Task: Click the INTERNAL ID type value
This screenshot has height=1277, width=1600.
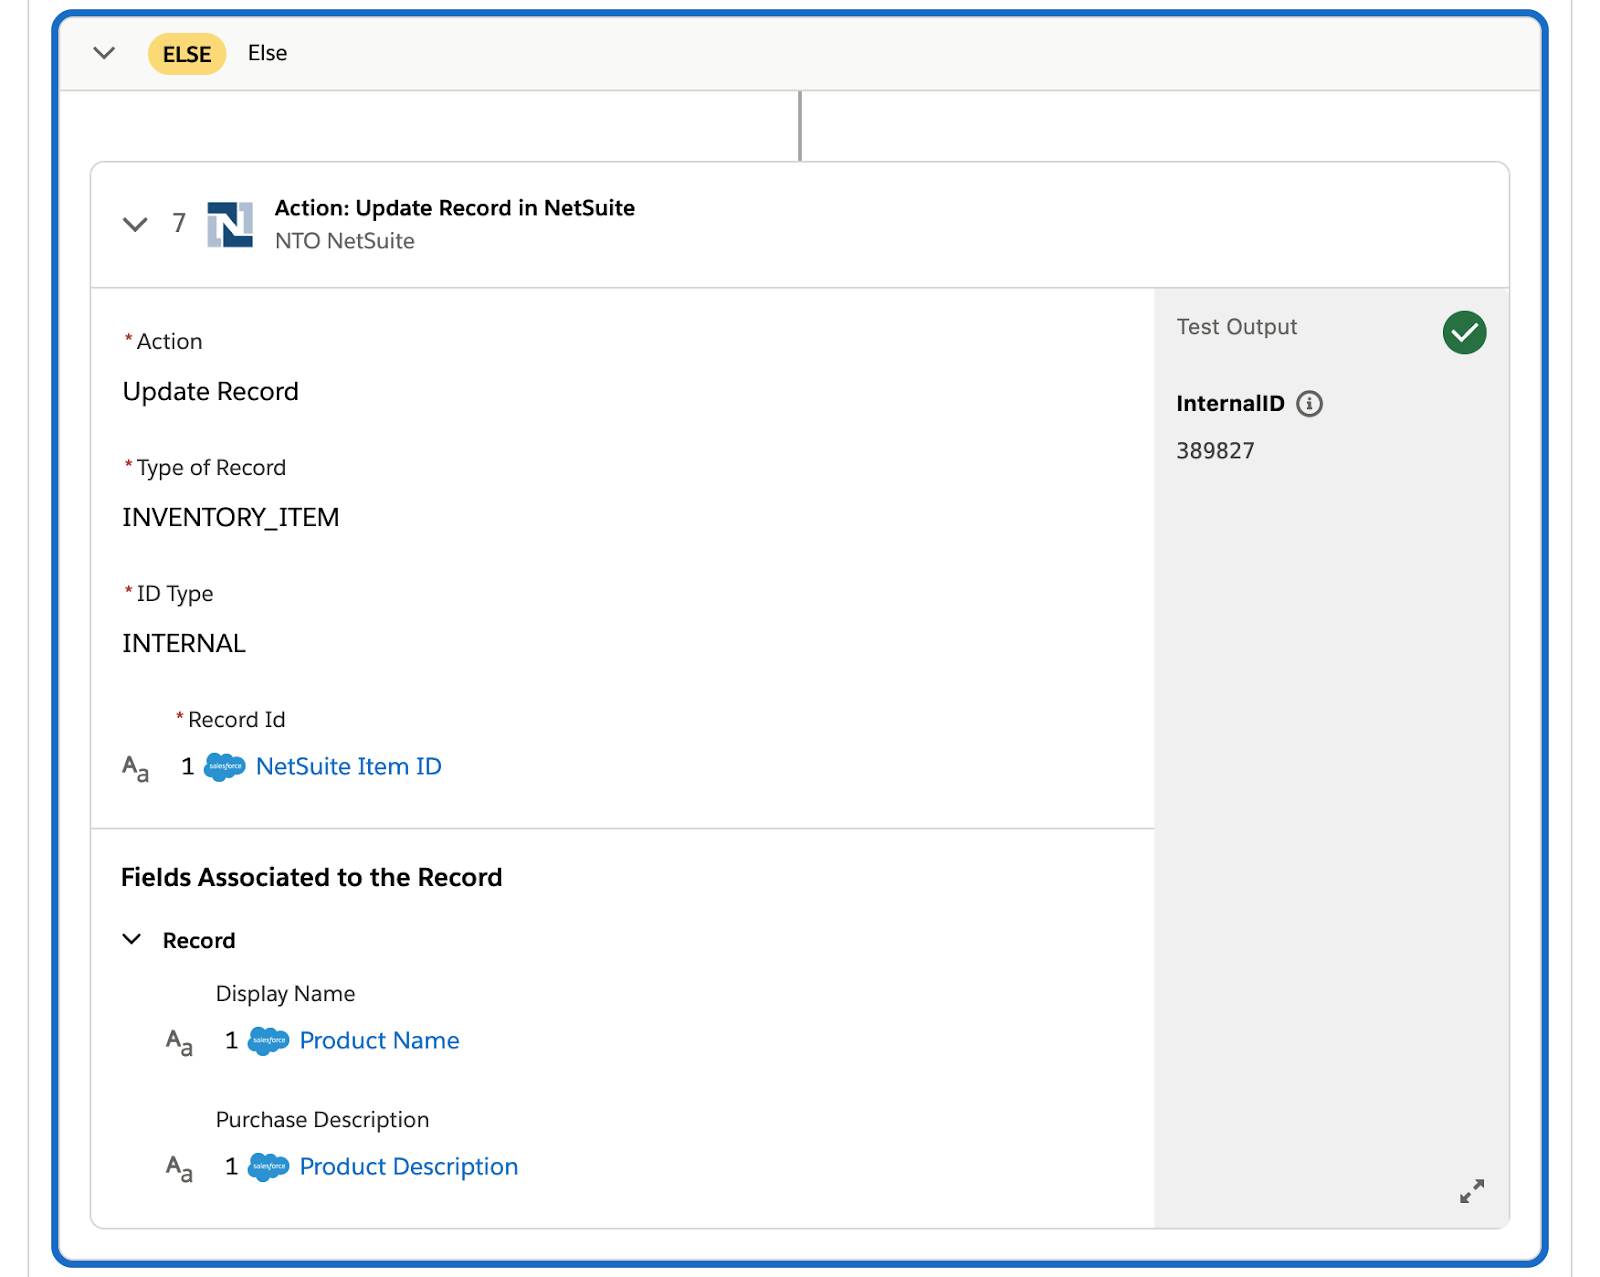Action: coord(184,643)
